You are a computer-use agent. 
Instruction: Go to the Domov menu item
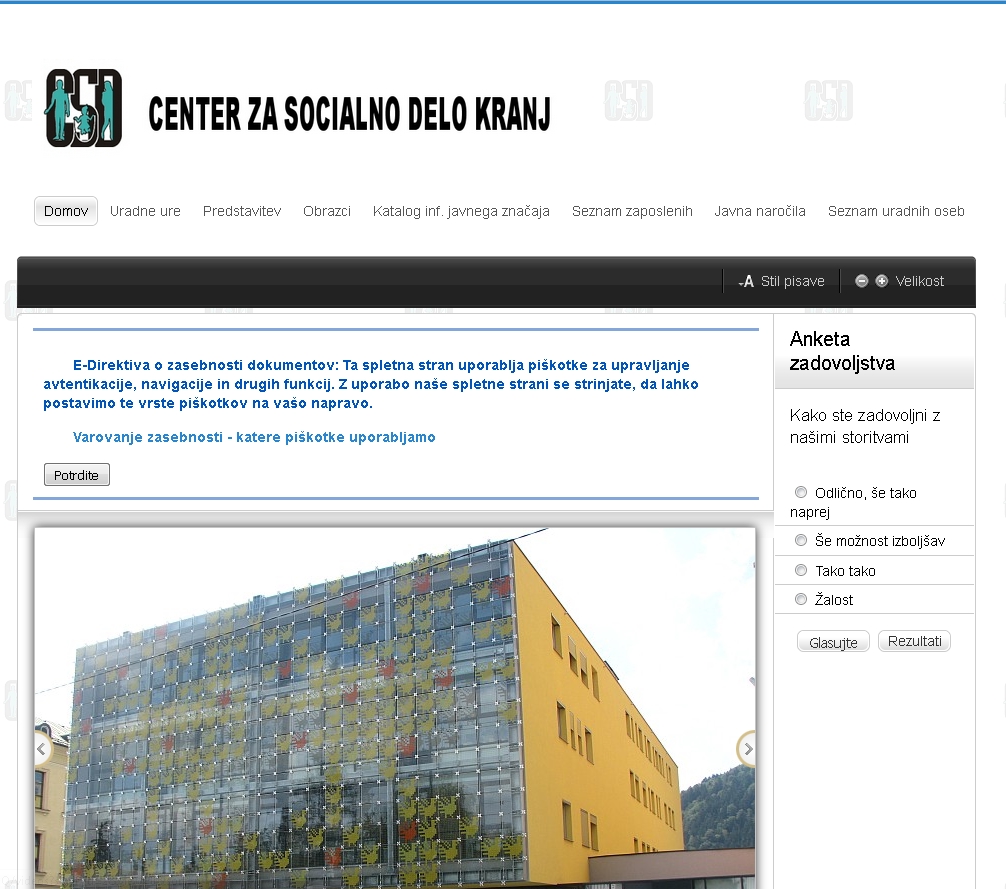click(x=66, y=211)
